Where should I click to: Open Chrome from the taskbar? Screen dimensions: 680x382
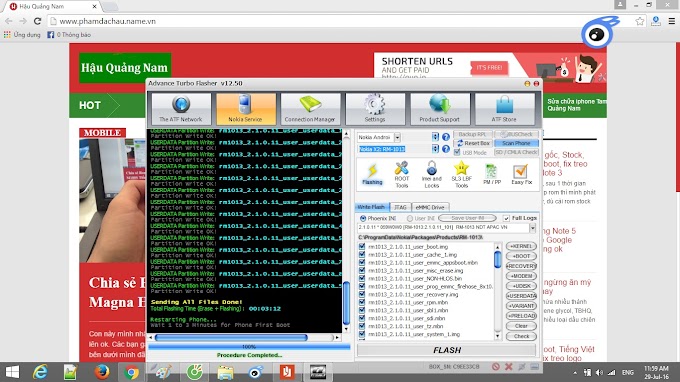point(131,372)
